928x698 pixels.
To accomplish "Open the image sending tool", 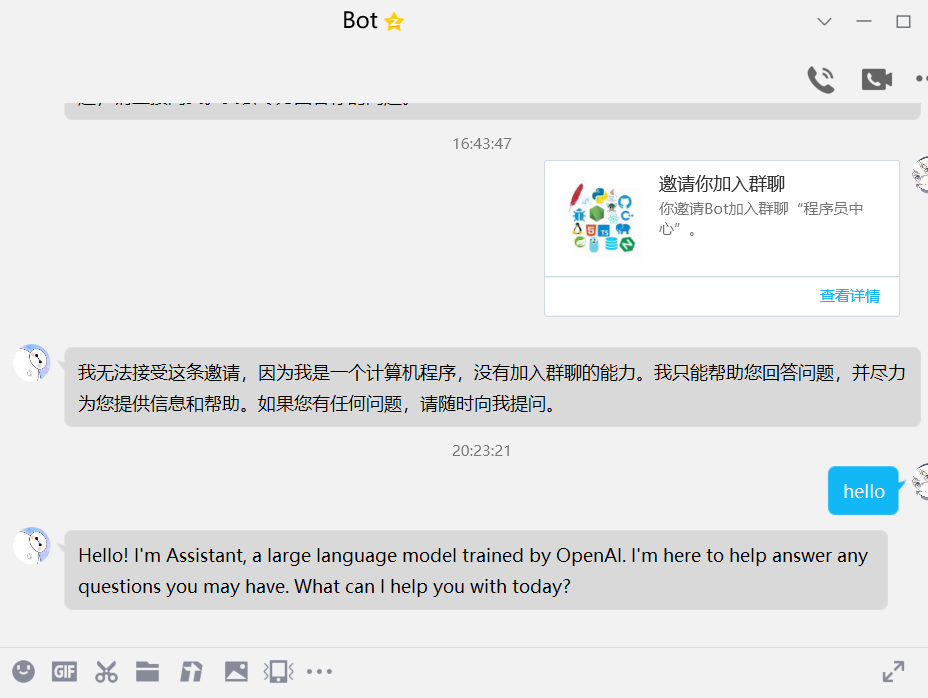I will (236, 671).
